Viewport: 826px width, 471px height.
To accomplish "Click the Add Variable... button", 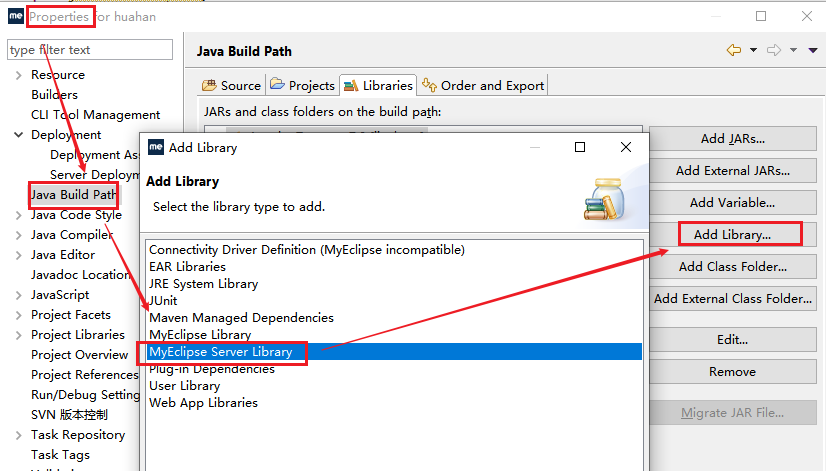I will tap(733, 203).
